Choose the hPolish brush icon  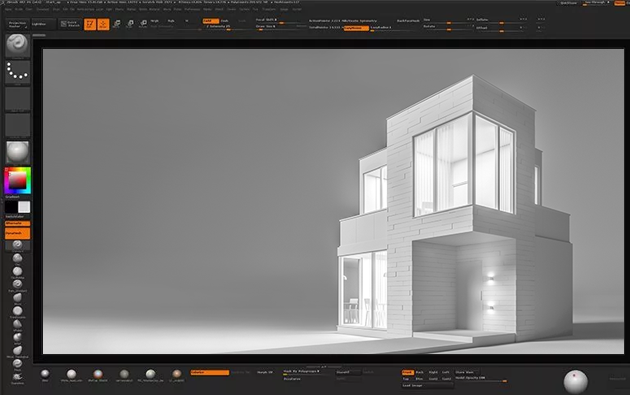click(17, 324)
